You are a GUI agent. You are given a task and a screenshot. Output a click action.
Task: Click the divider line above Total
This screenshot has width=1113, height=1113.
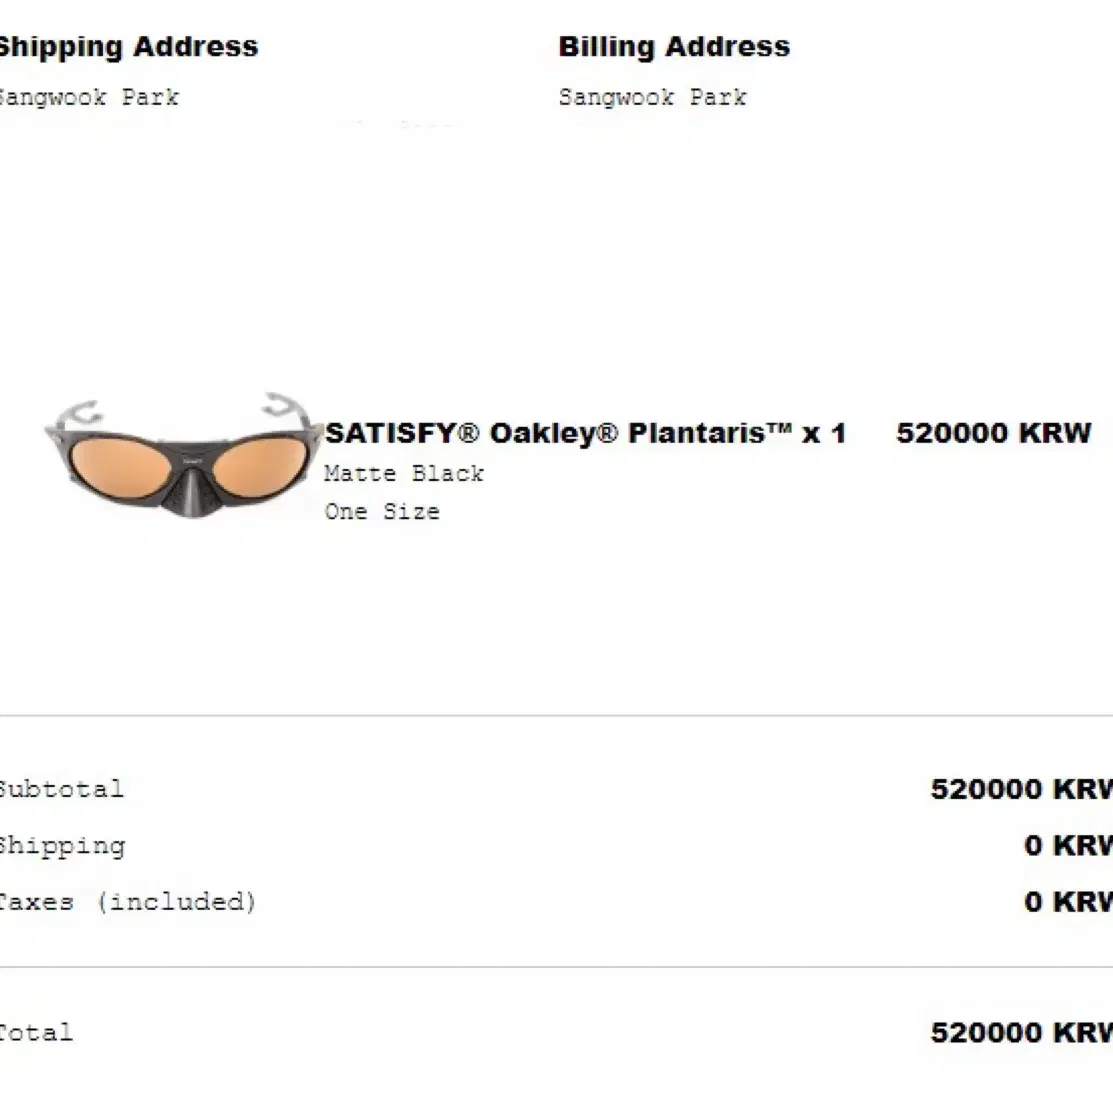pyautogui.click(x=556, y=967)
